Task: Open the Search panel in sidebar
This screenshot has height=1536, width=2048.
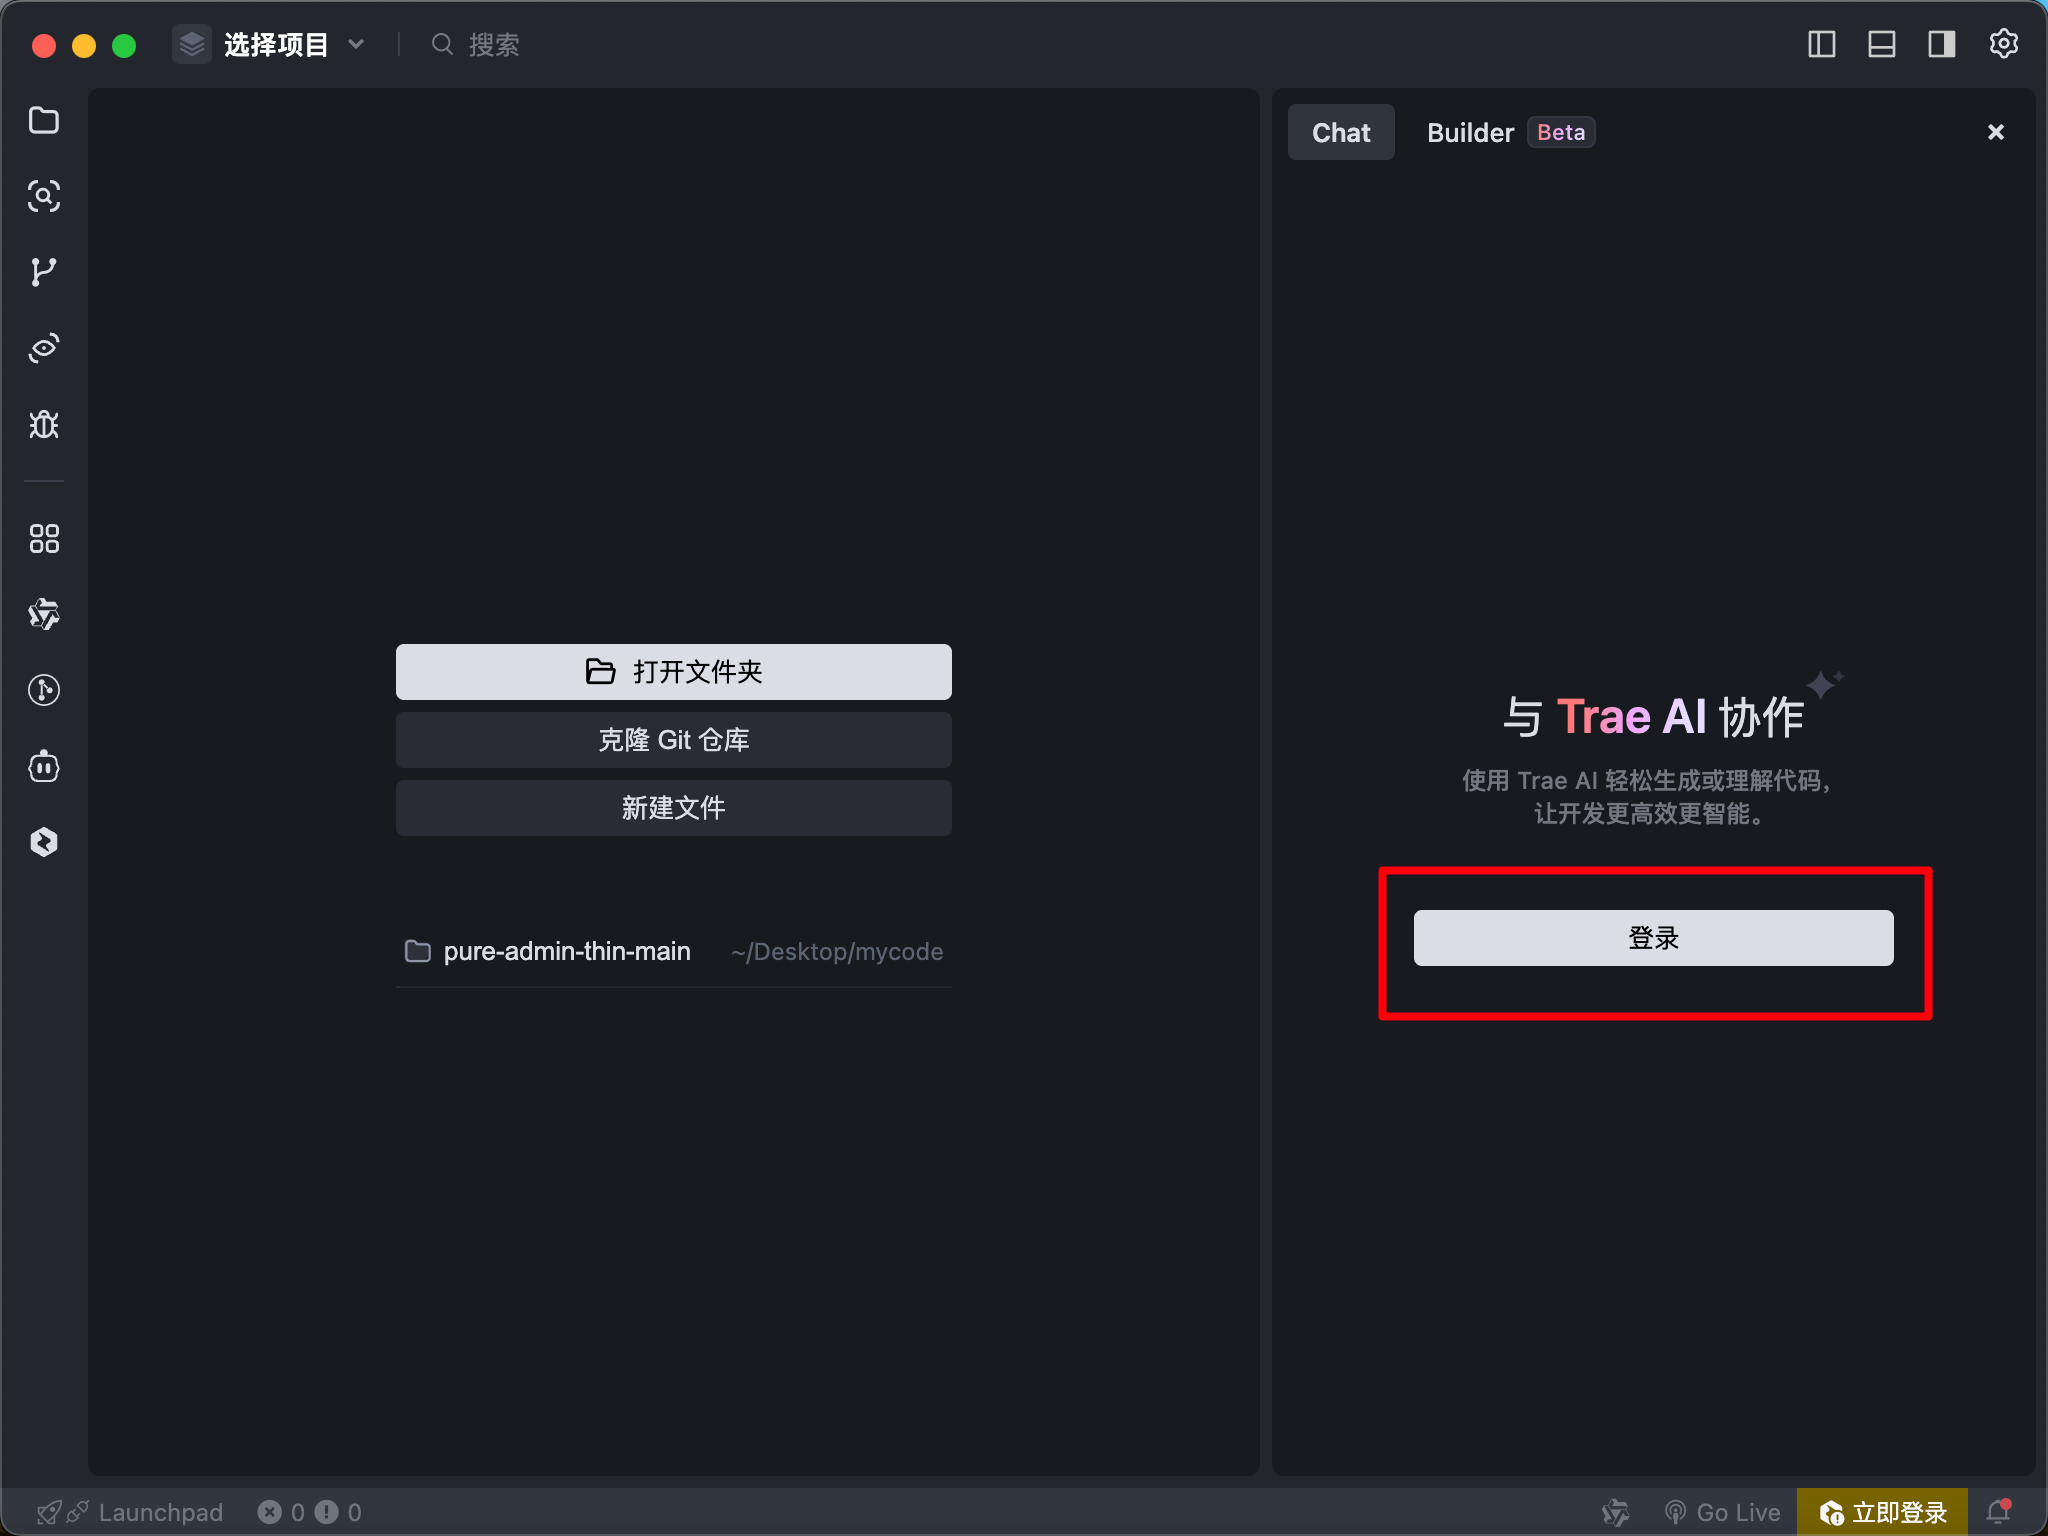Action: [x=44, y=196]
